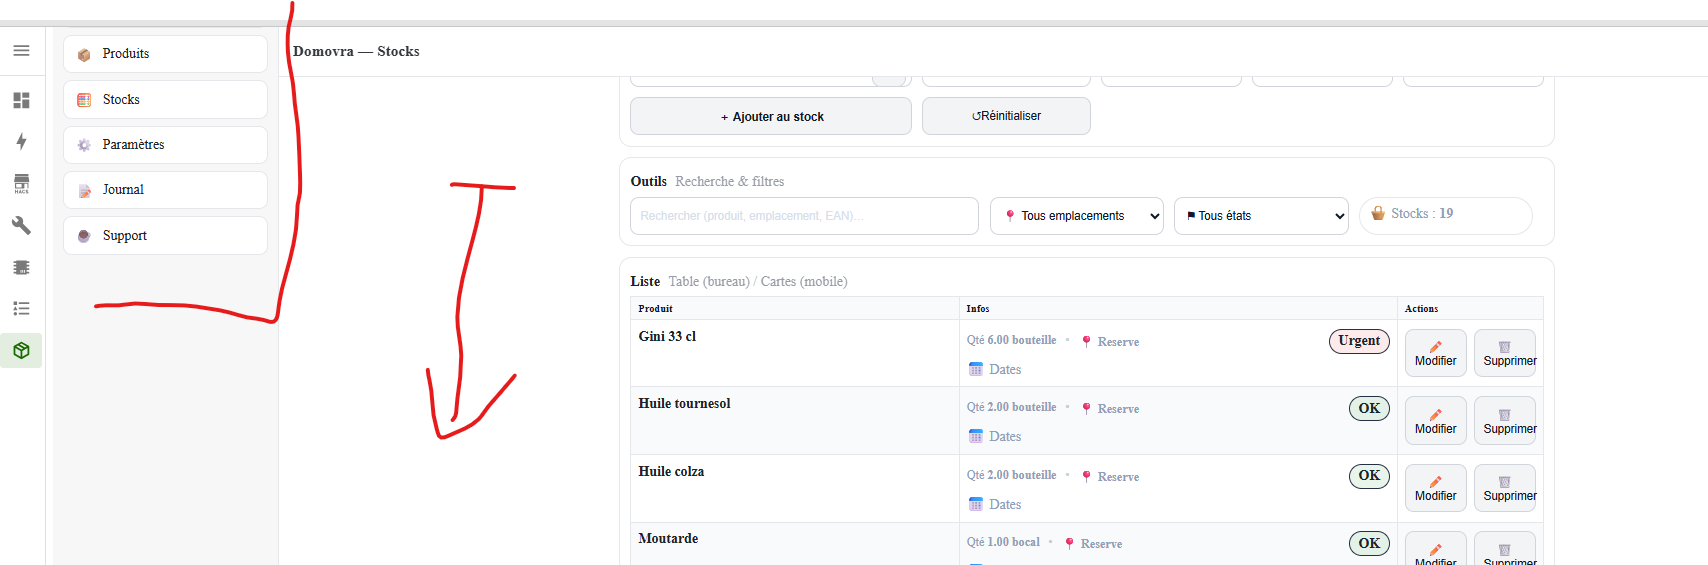Open Journal menu item
Screen dimensions: 1708x565
click(x=165, y=190)
